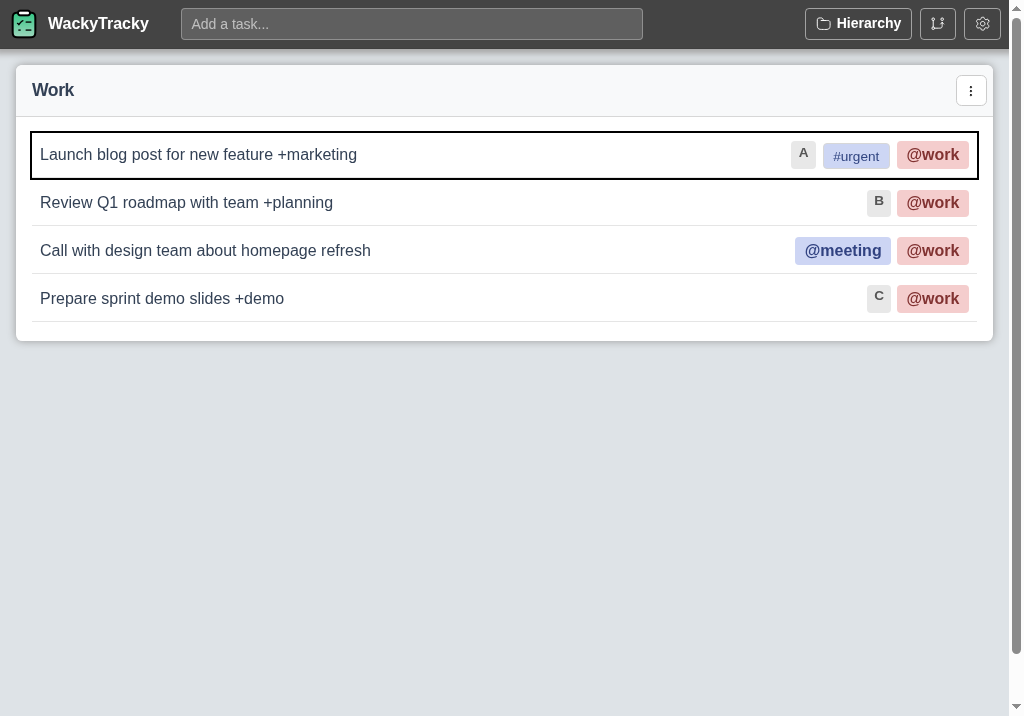Toggle the #urgent tag on the blog post task
The image size is (1024, 716).
coord(856,156)
